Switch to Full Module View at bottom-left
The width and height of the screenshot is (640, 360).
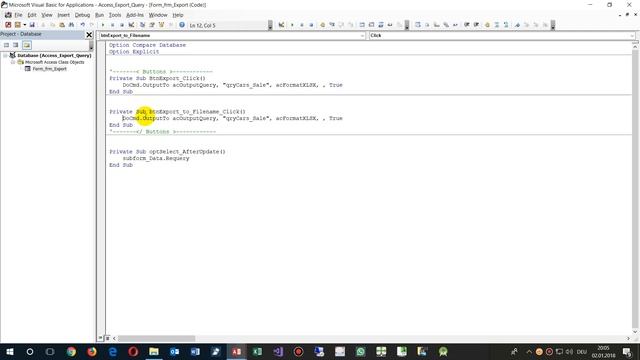[107, 338]
